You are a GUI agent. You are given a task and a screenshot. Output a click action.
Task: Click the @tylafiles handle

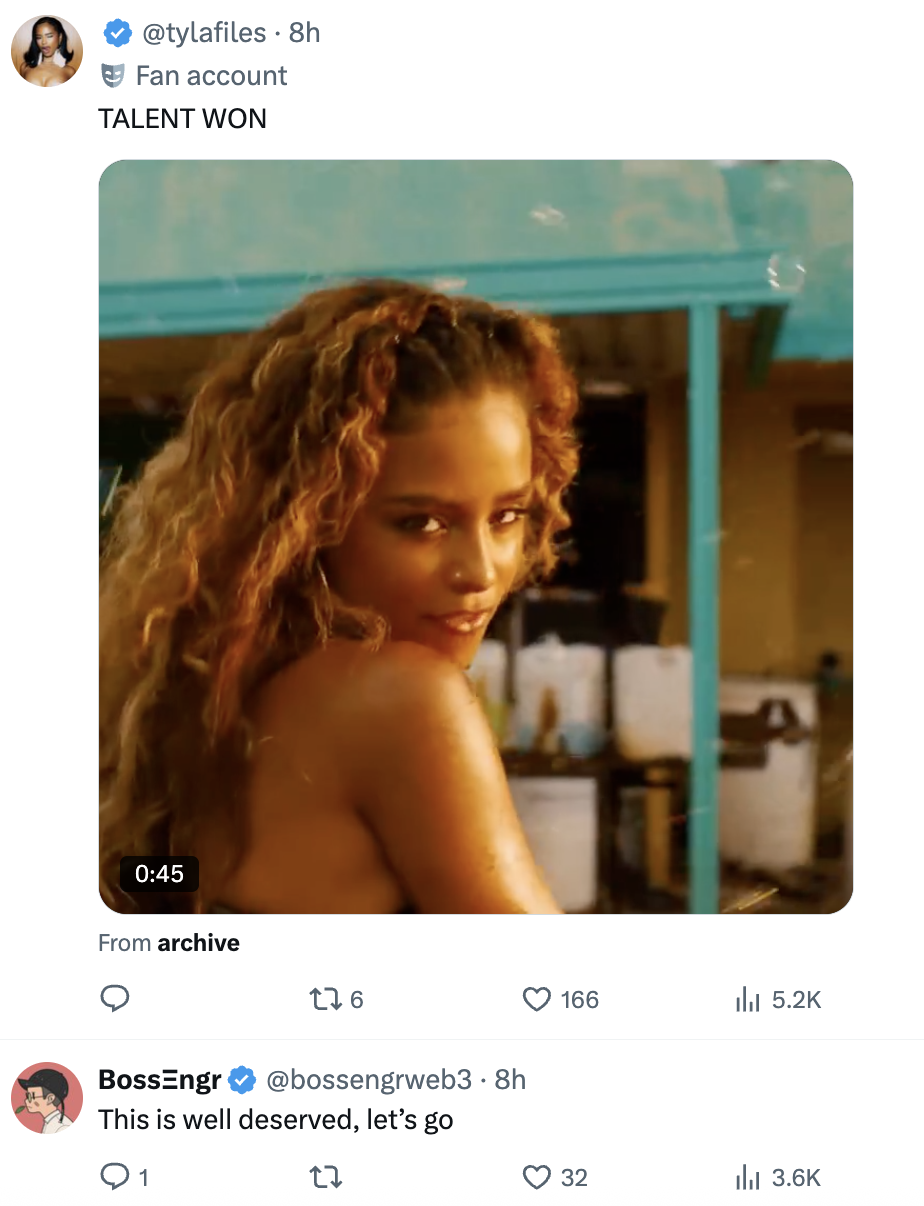pos(205,33)
